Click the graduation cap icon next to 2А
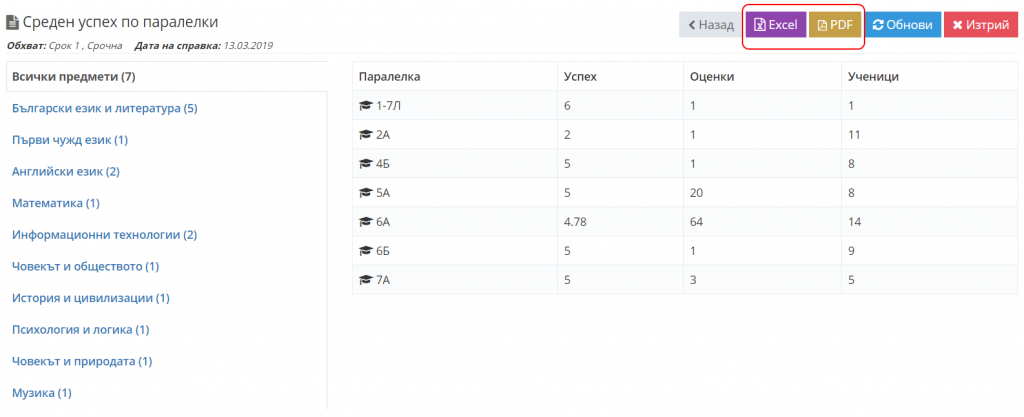The width and height of the screenshot is (1024, 417). [x=365, y=134]
